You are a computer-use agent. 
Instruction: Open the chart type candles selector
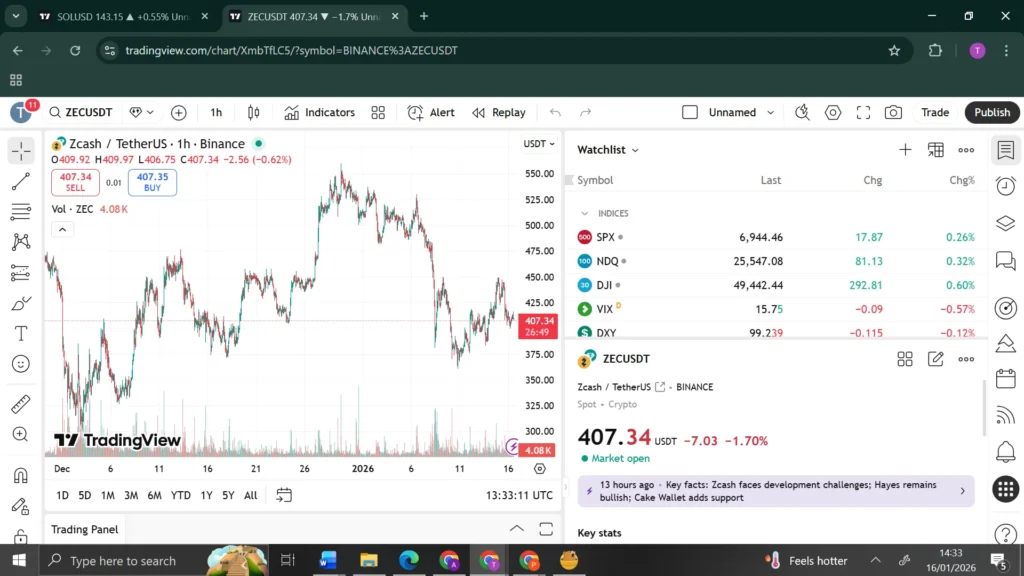(x=253, y=112)
